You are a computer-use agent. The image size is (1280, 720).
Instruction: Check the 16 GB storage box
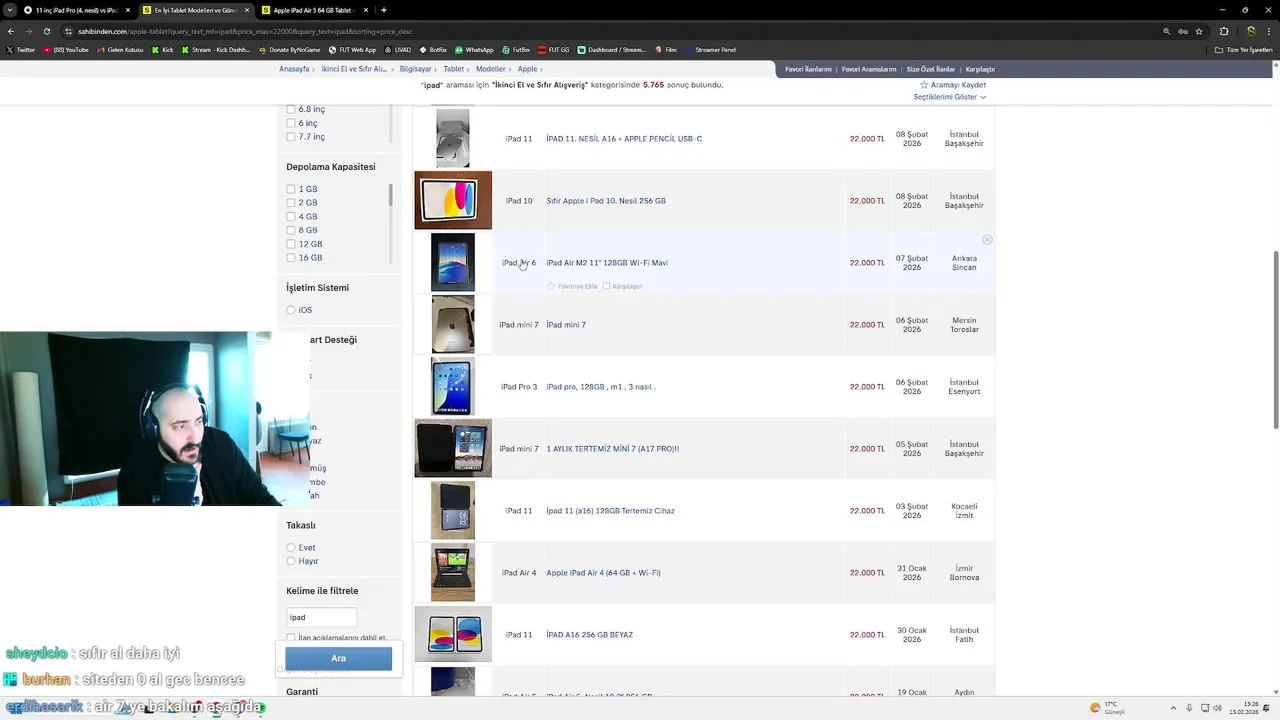click(291, 258)
